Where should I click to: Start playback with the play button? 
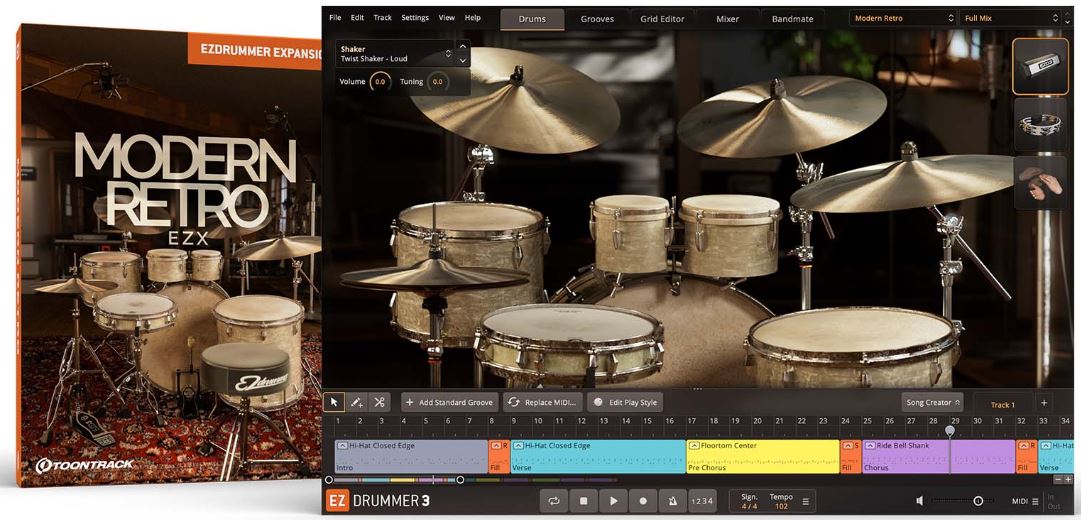[614, 501]
